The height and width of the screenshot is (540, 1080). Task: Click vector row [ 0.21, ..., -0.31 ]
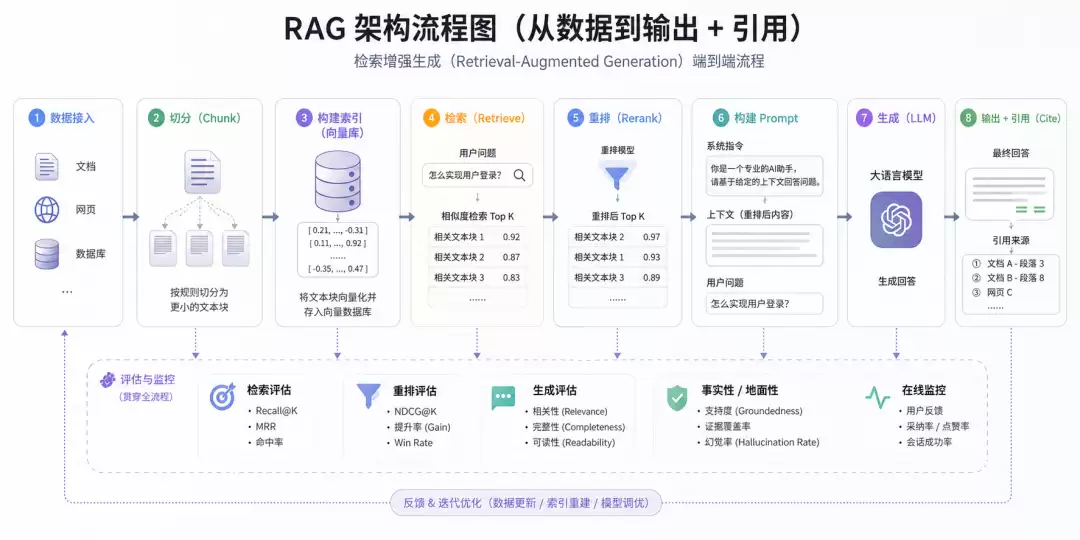338,230
